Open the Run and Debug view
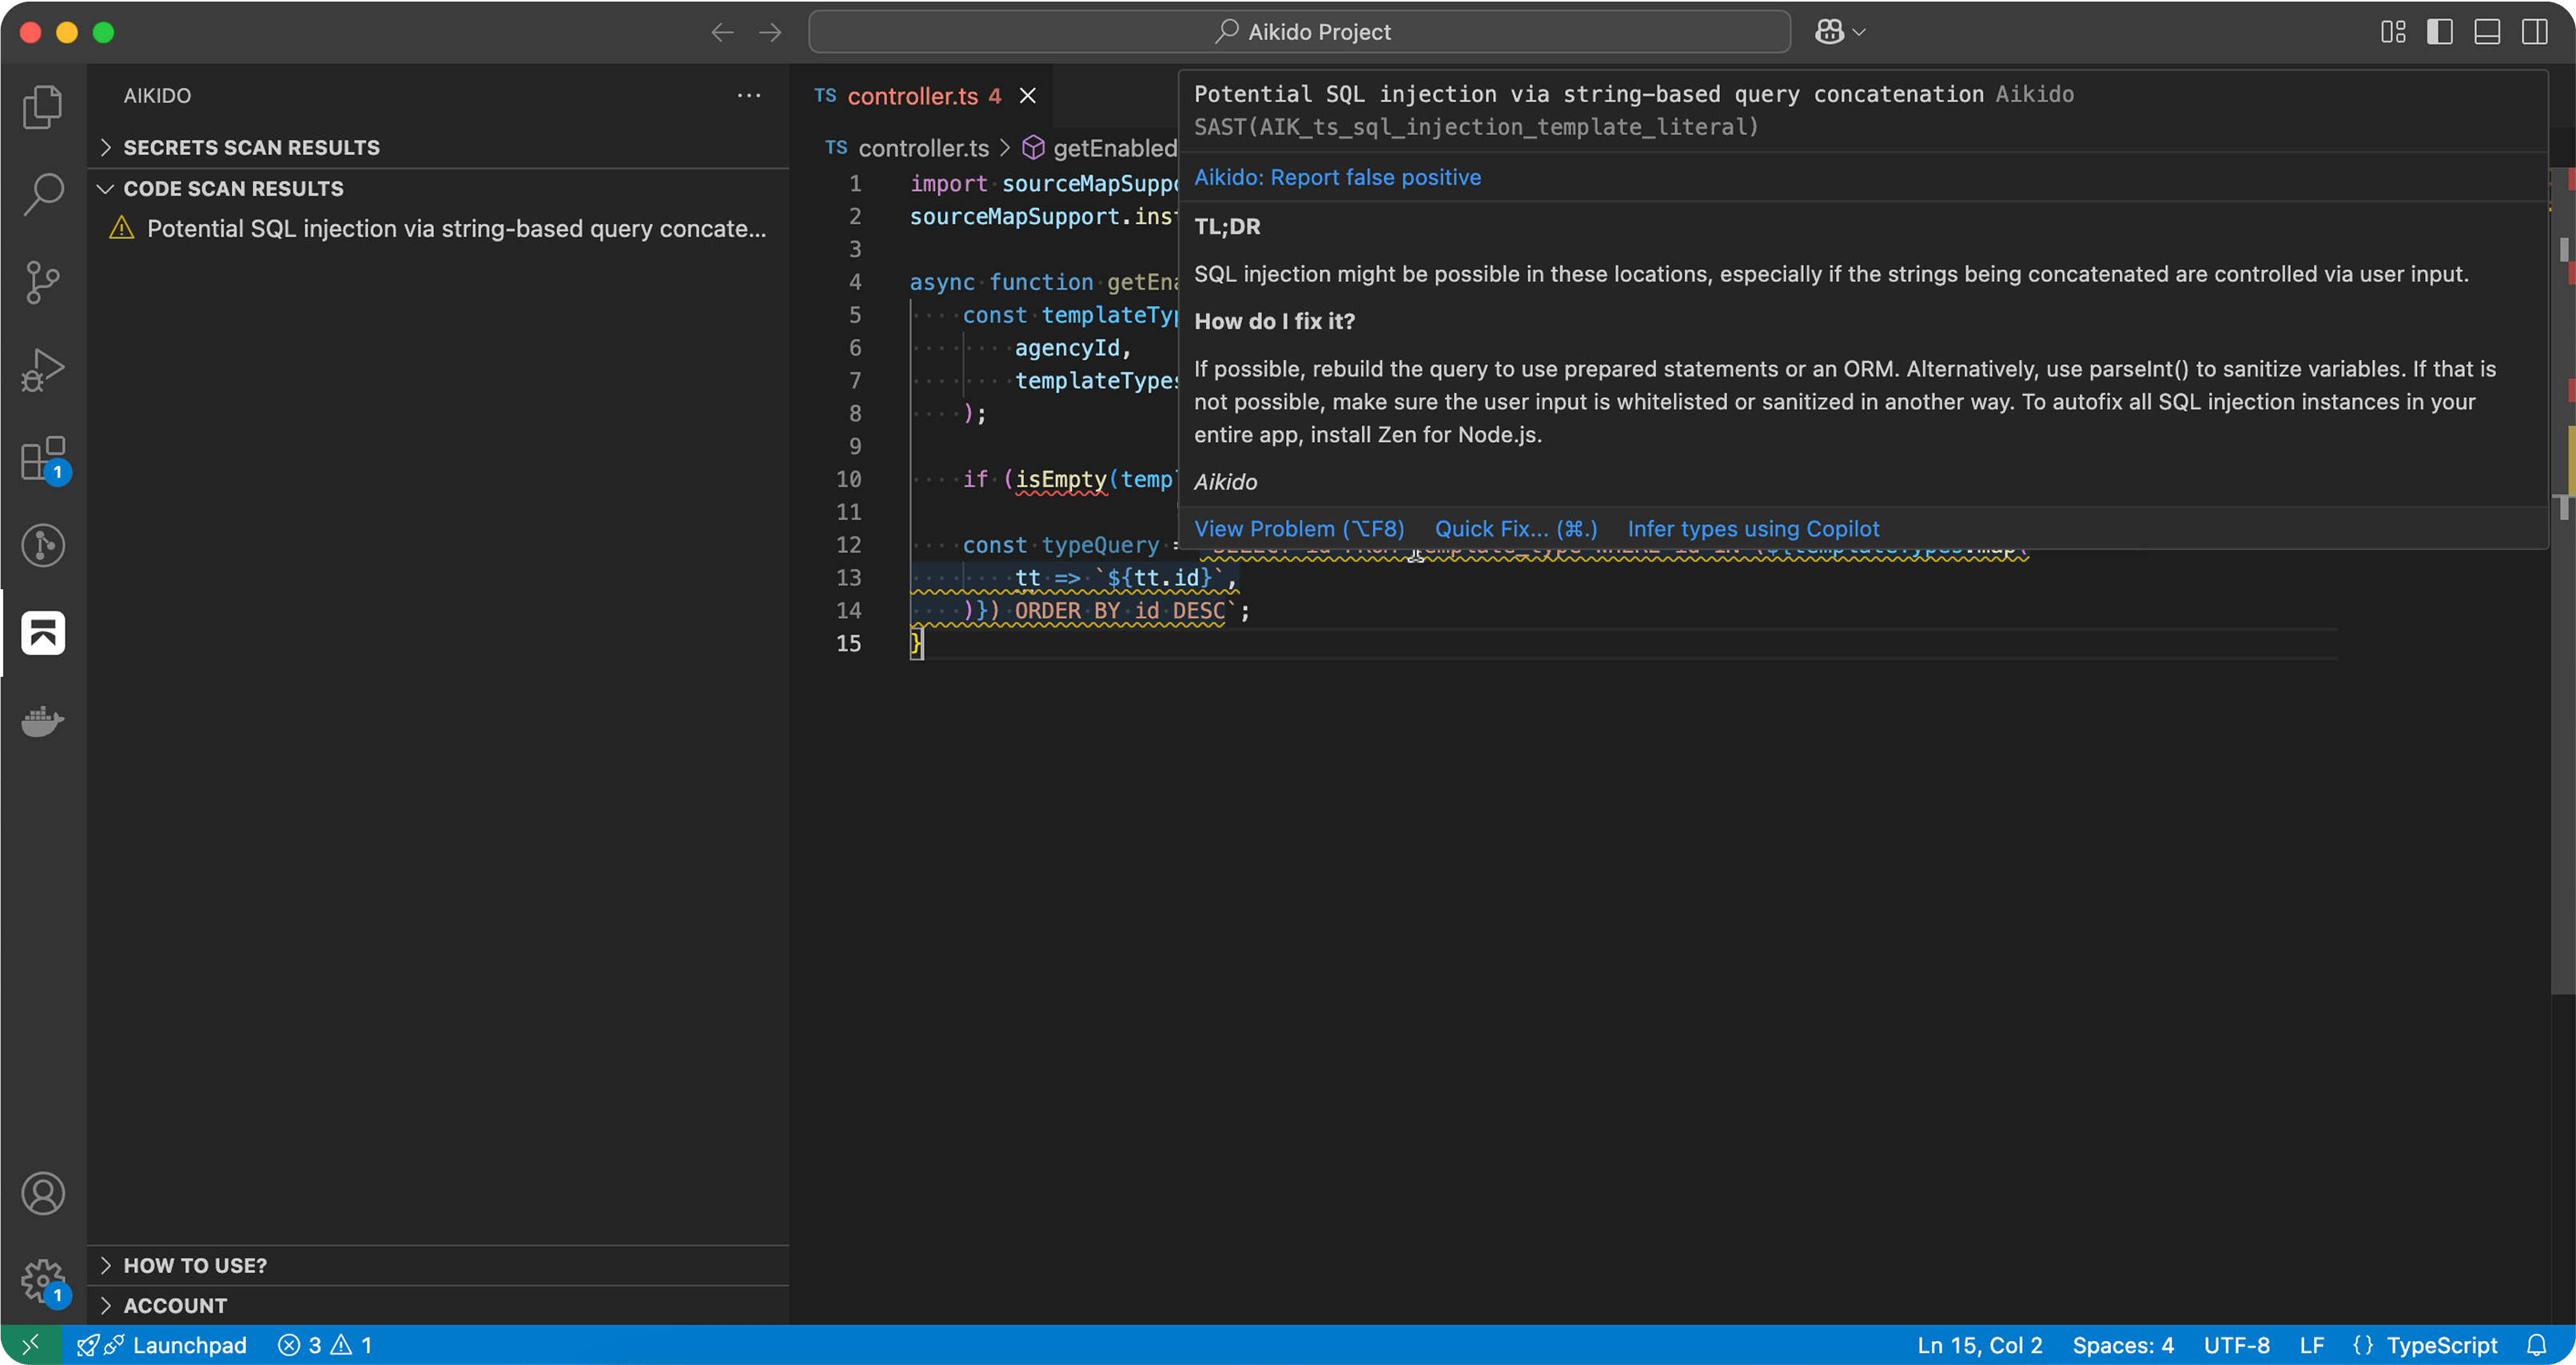Screen dimensions: 2576x1365 coord(43,370)
